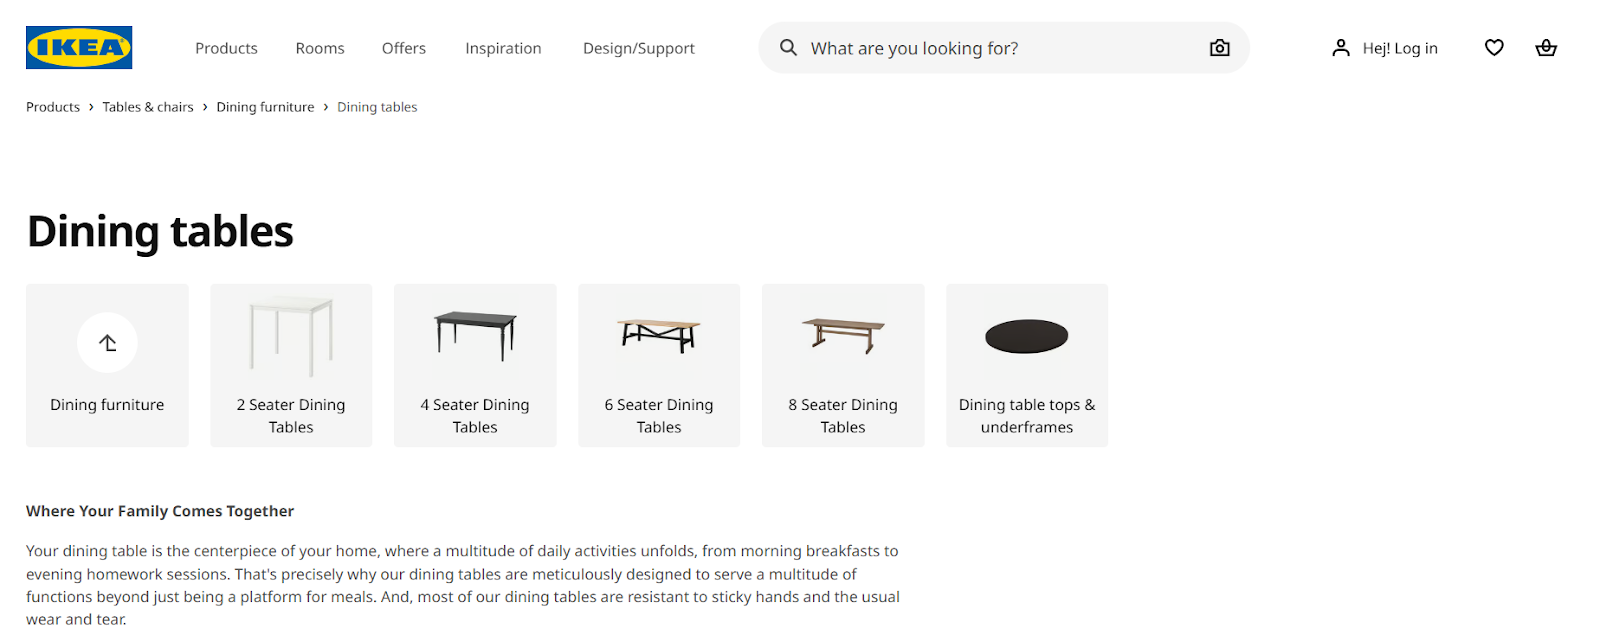
Task: Open the shopping cart icon
Action: point(1546,47)
